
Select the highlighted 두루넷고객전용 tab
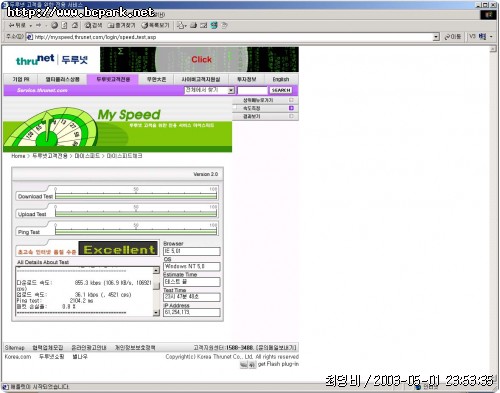pyautogui.click(x=113, y=79)
